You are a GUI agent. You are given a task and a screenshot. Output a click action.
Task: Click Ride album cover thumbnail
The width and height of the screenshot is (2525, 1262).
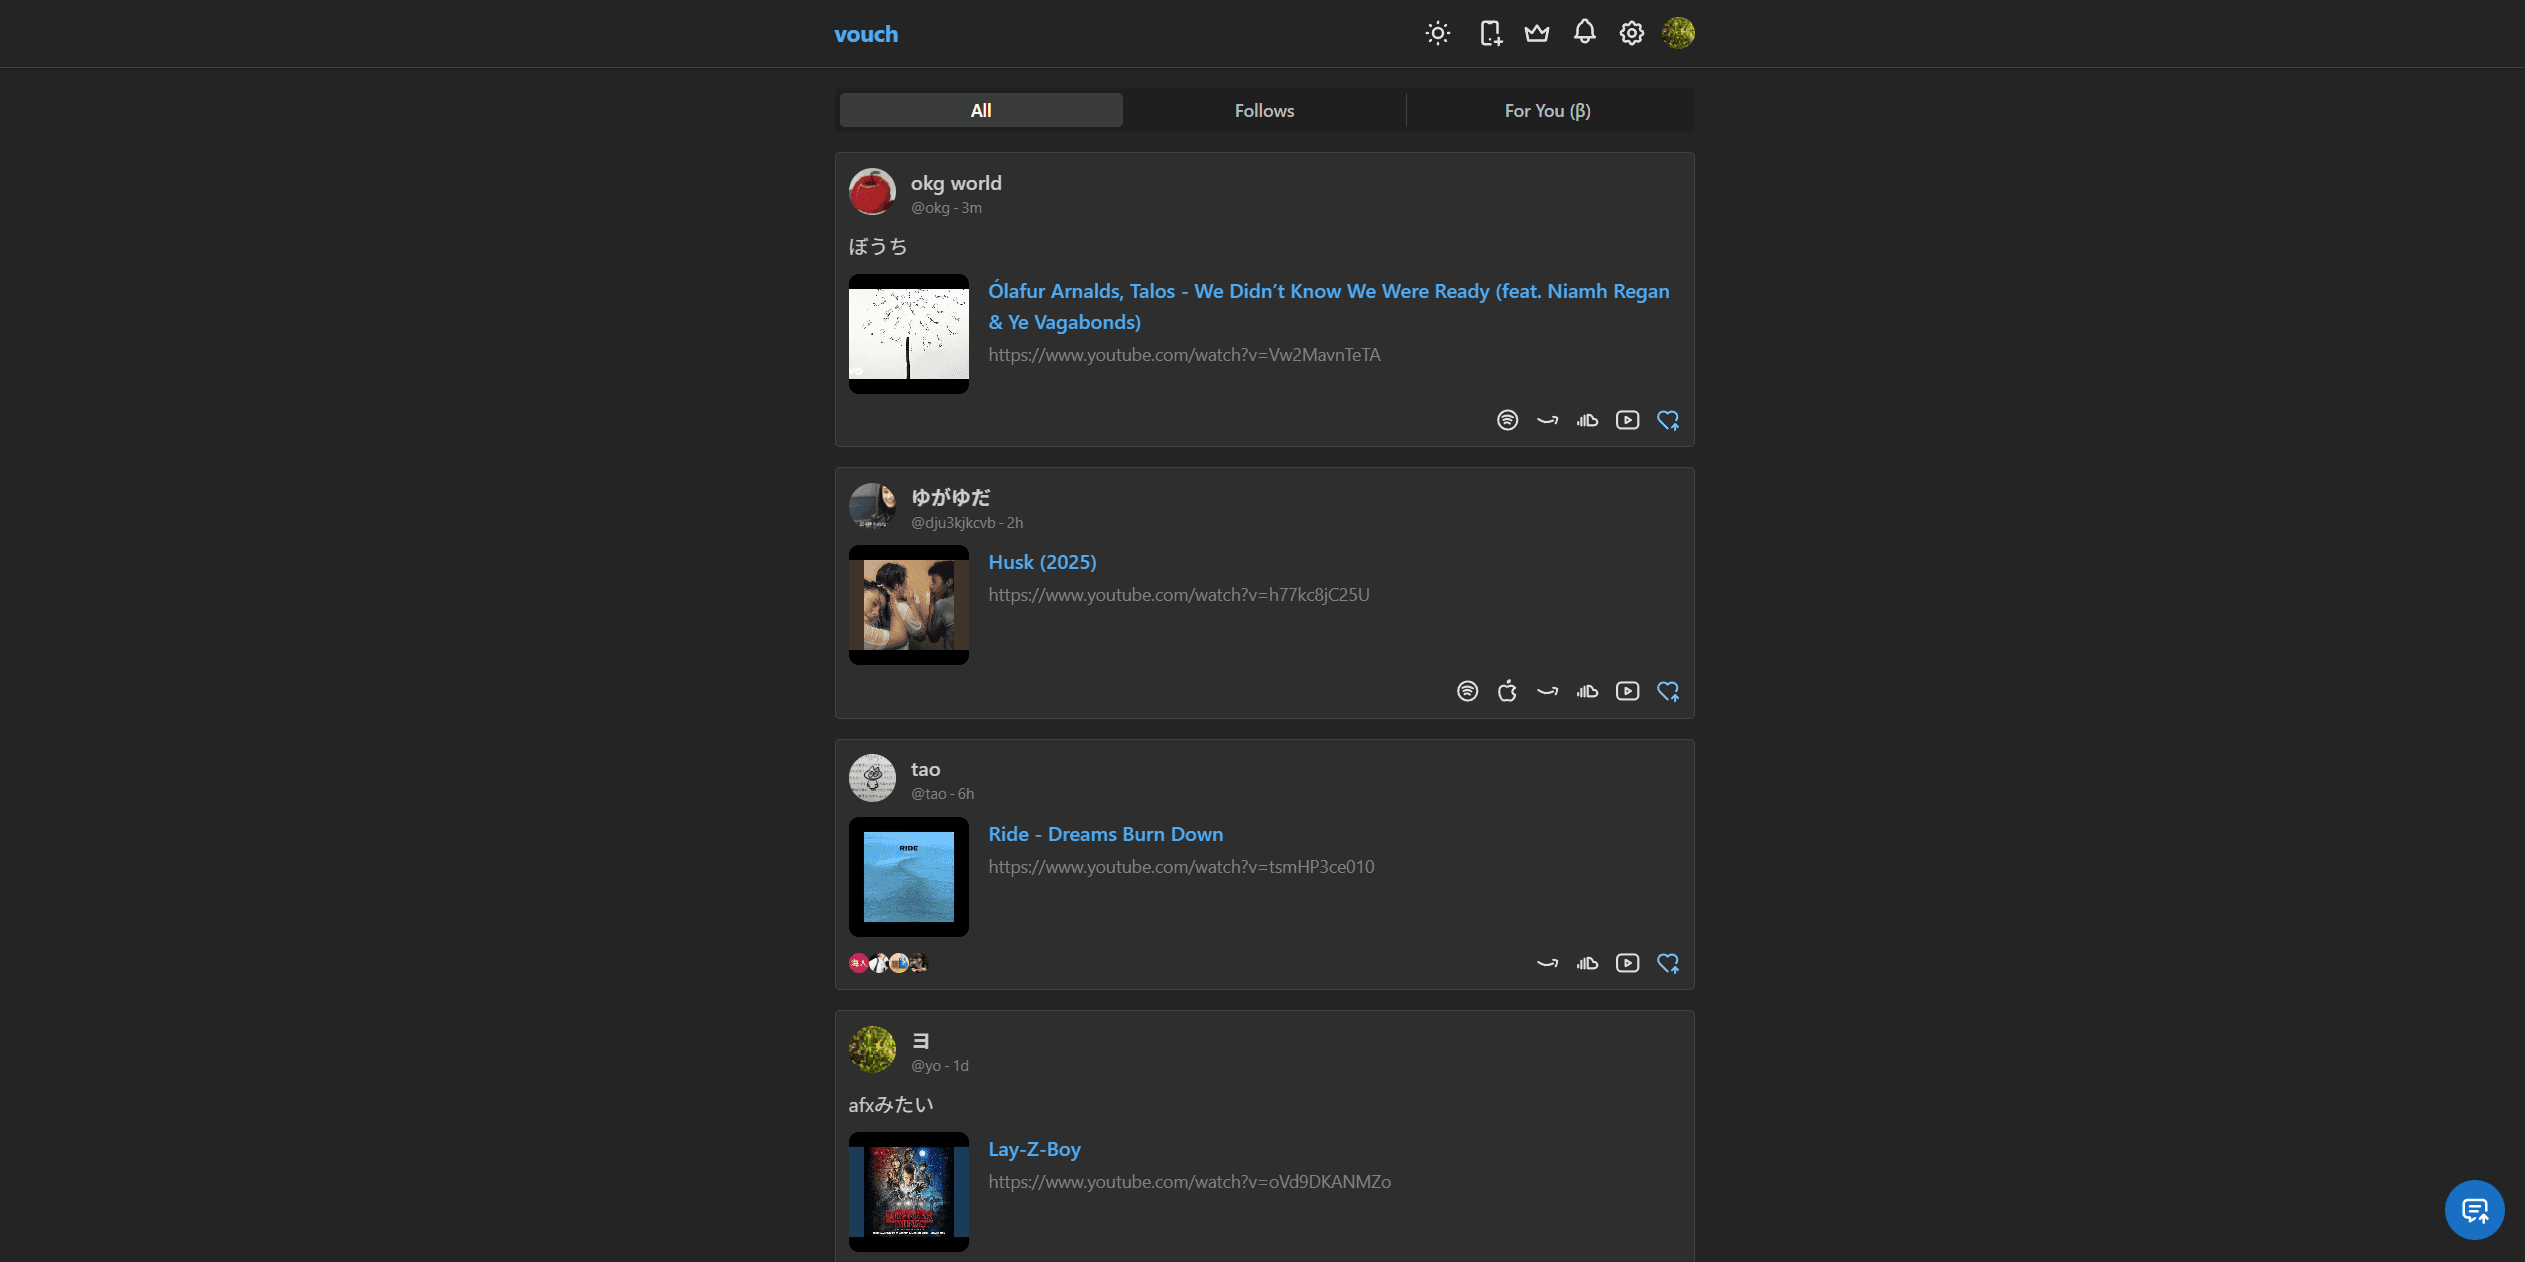908,876
